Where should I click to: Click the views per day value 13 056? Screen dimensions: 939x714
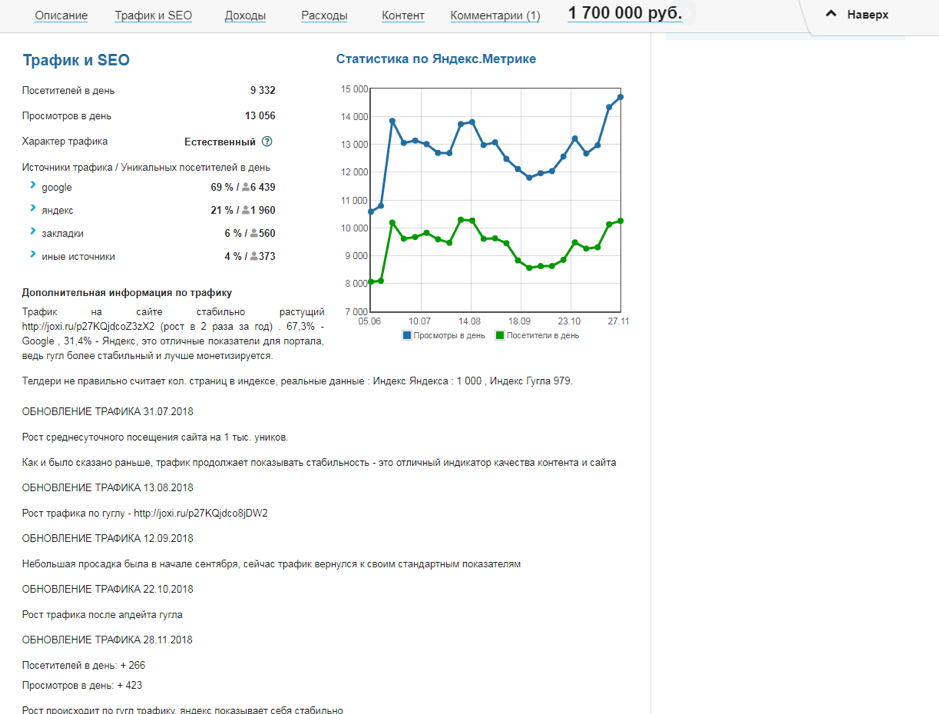click(x=260, y=116)
